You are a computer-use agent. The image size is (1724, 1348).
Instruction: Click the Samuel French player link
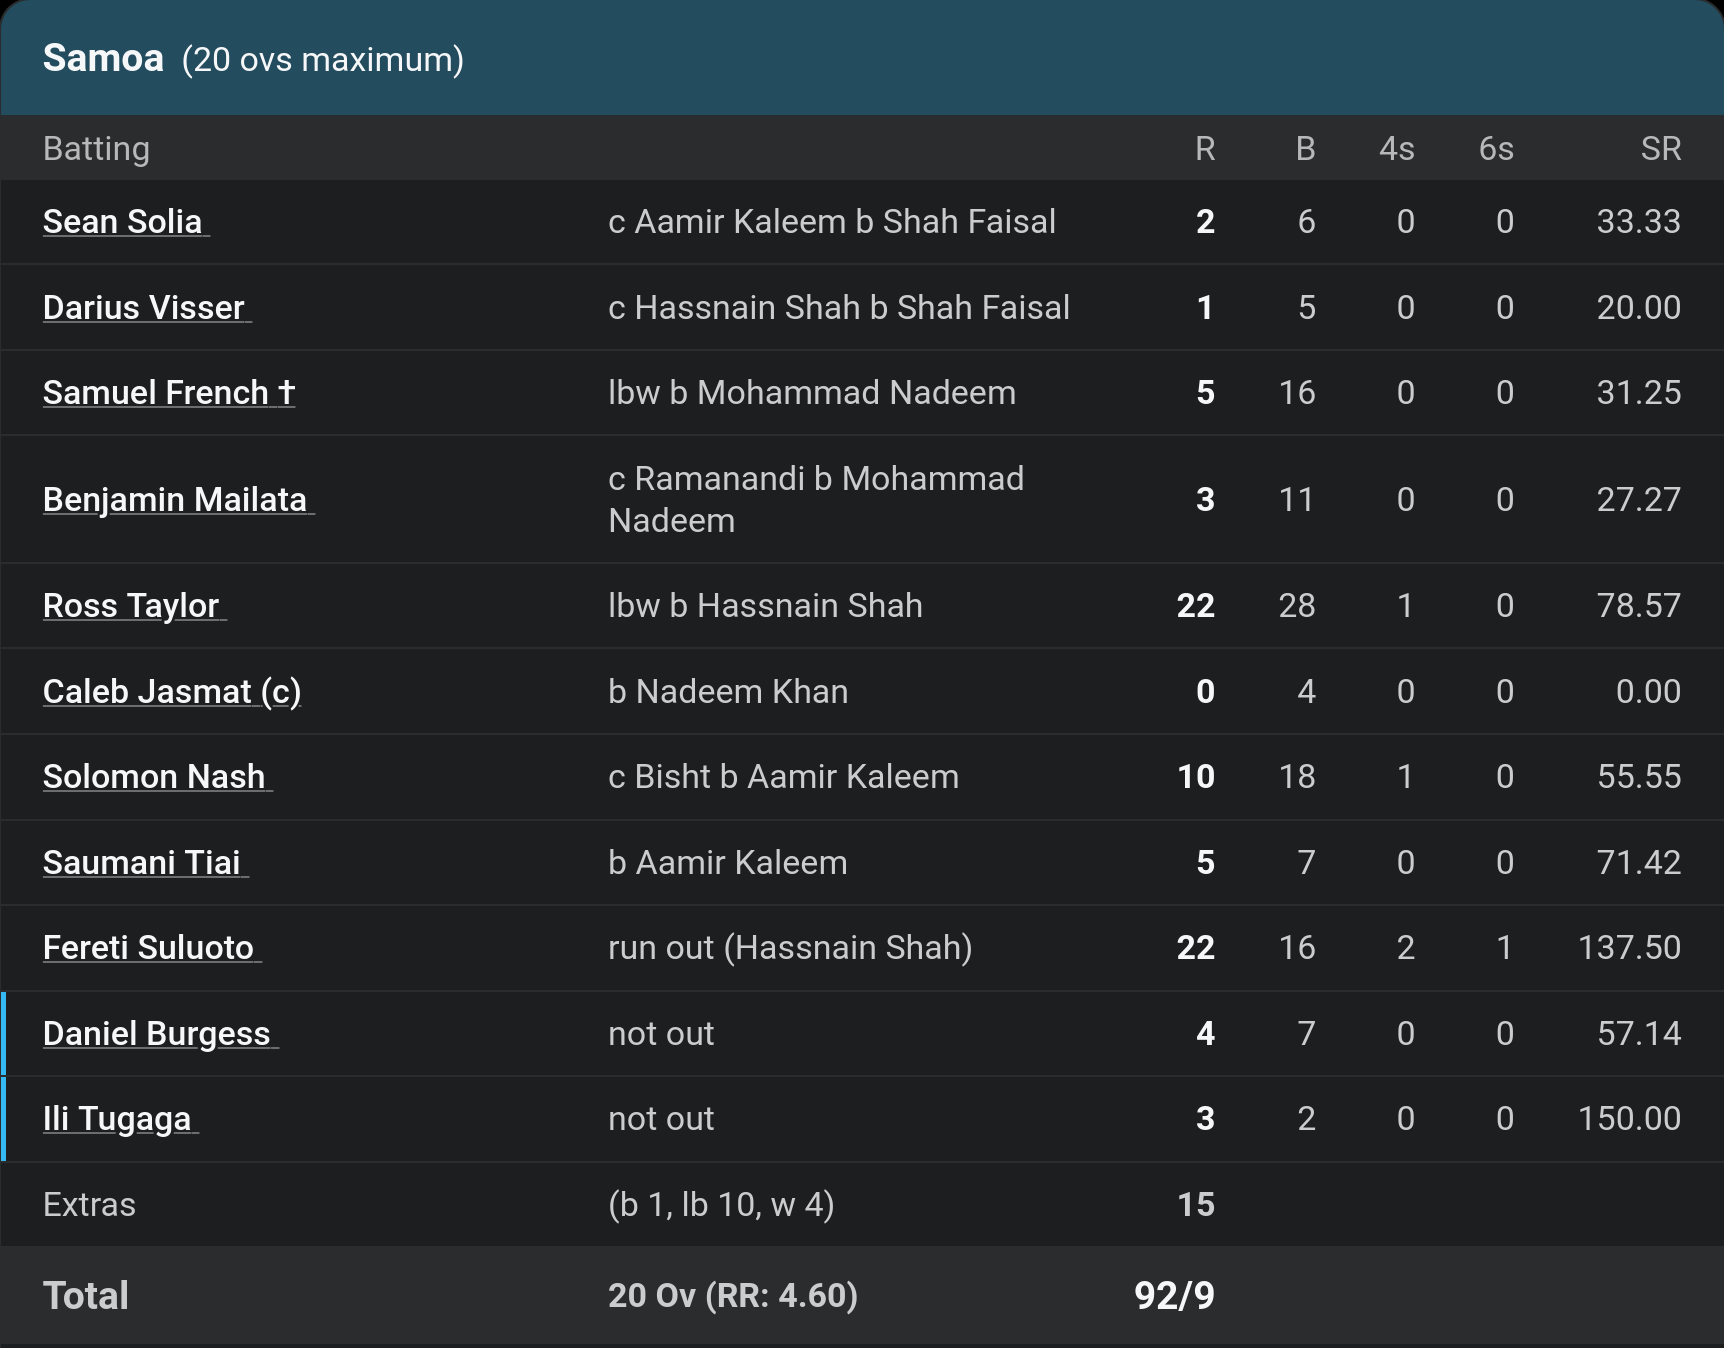tap(168, 393)
